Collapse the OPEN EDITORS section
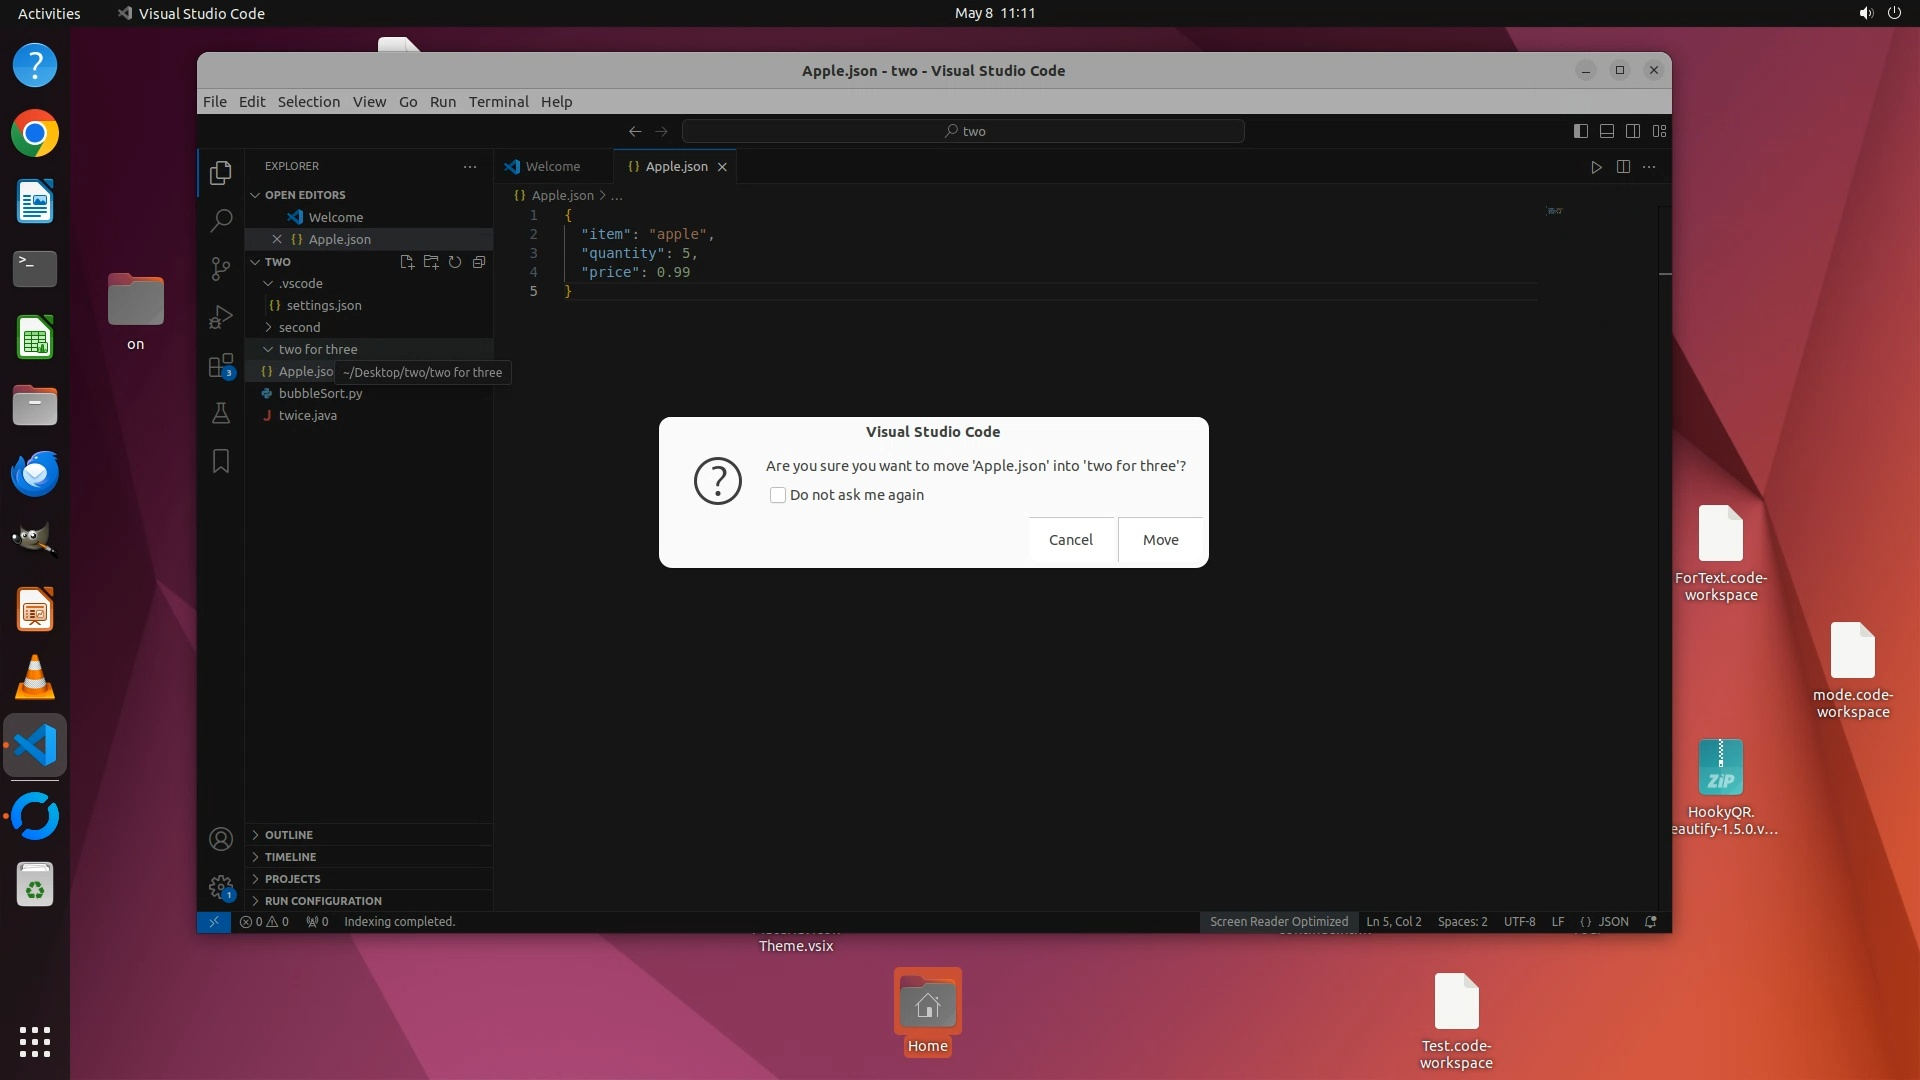The image size is (1920, 1080). click(x=305, y=195)
